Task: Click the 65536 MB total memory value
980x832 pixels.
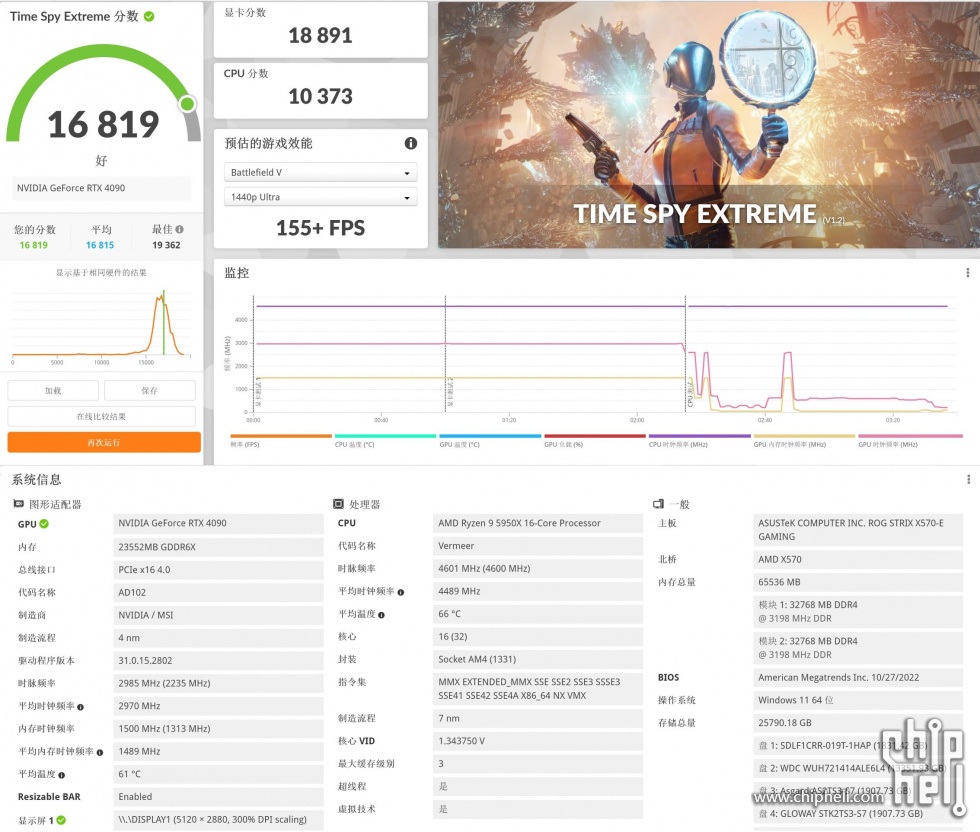Action: click(858, 582)
